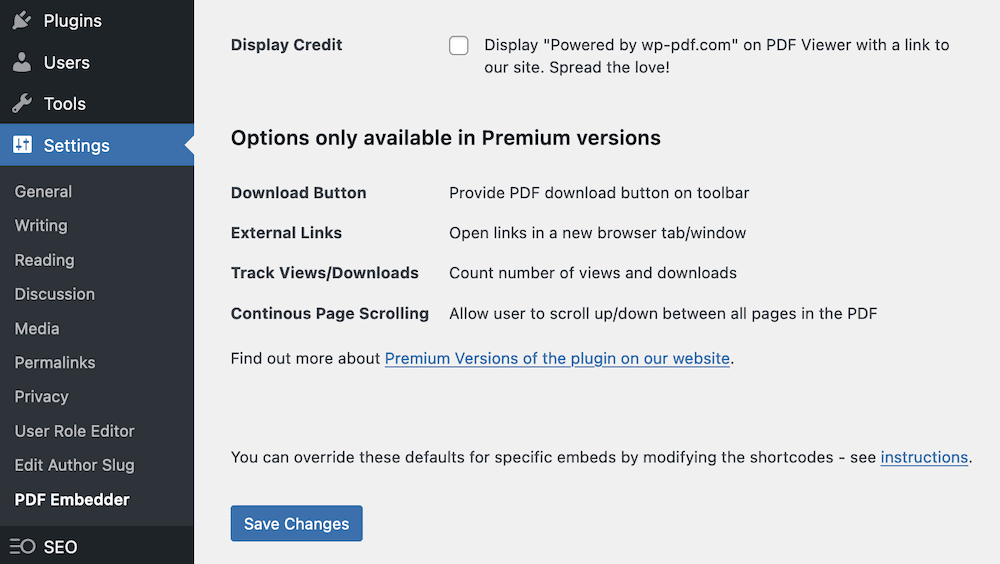The height and width of the screenshot is (564, 1000).
Task: Click the Settings sliders icon
Action: click(x=22, y=145)
